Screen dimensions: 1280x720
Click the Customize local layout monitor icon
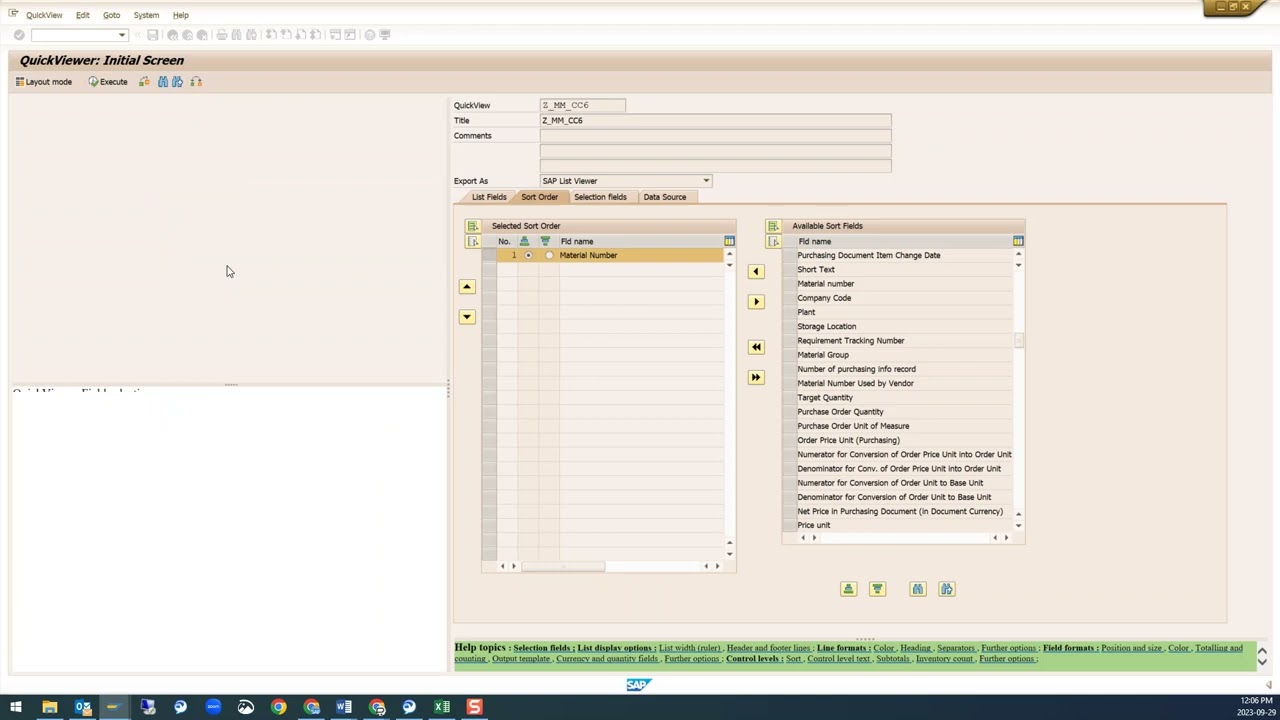coord(385,35)
